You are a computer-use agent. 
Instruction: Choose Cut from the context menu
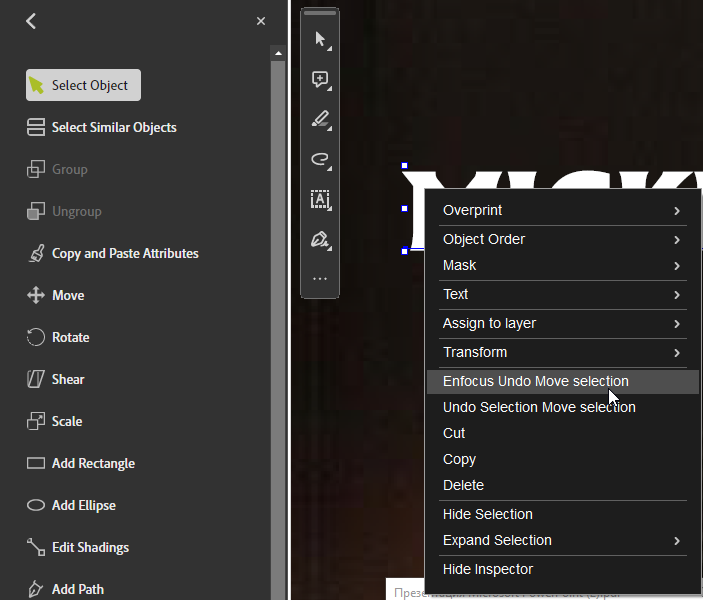coord(563,433)
